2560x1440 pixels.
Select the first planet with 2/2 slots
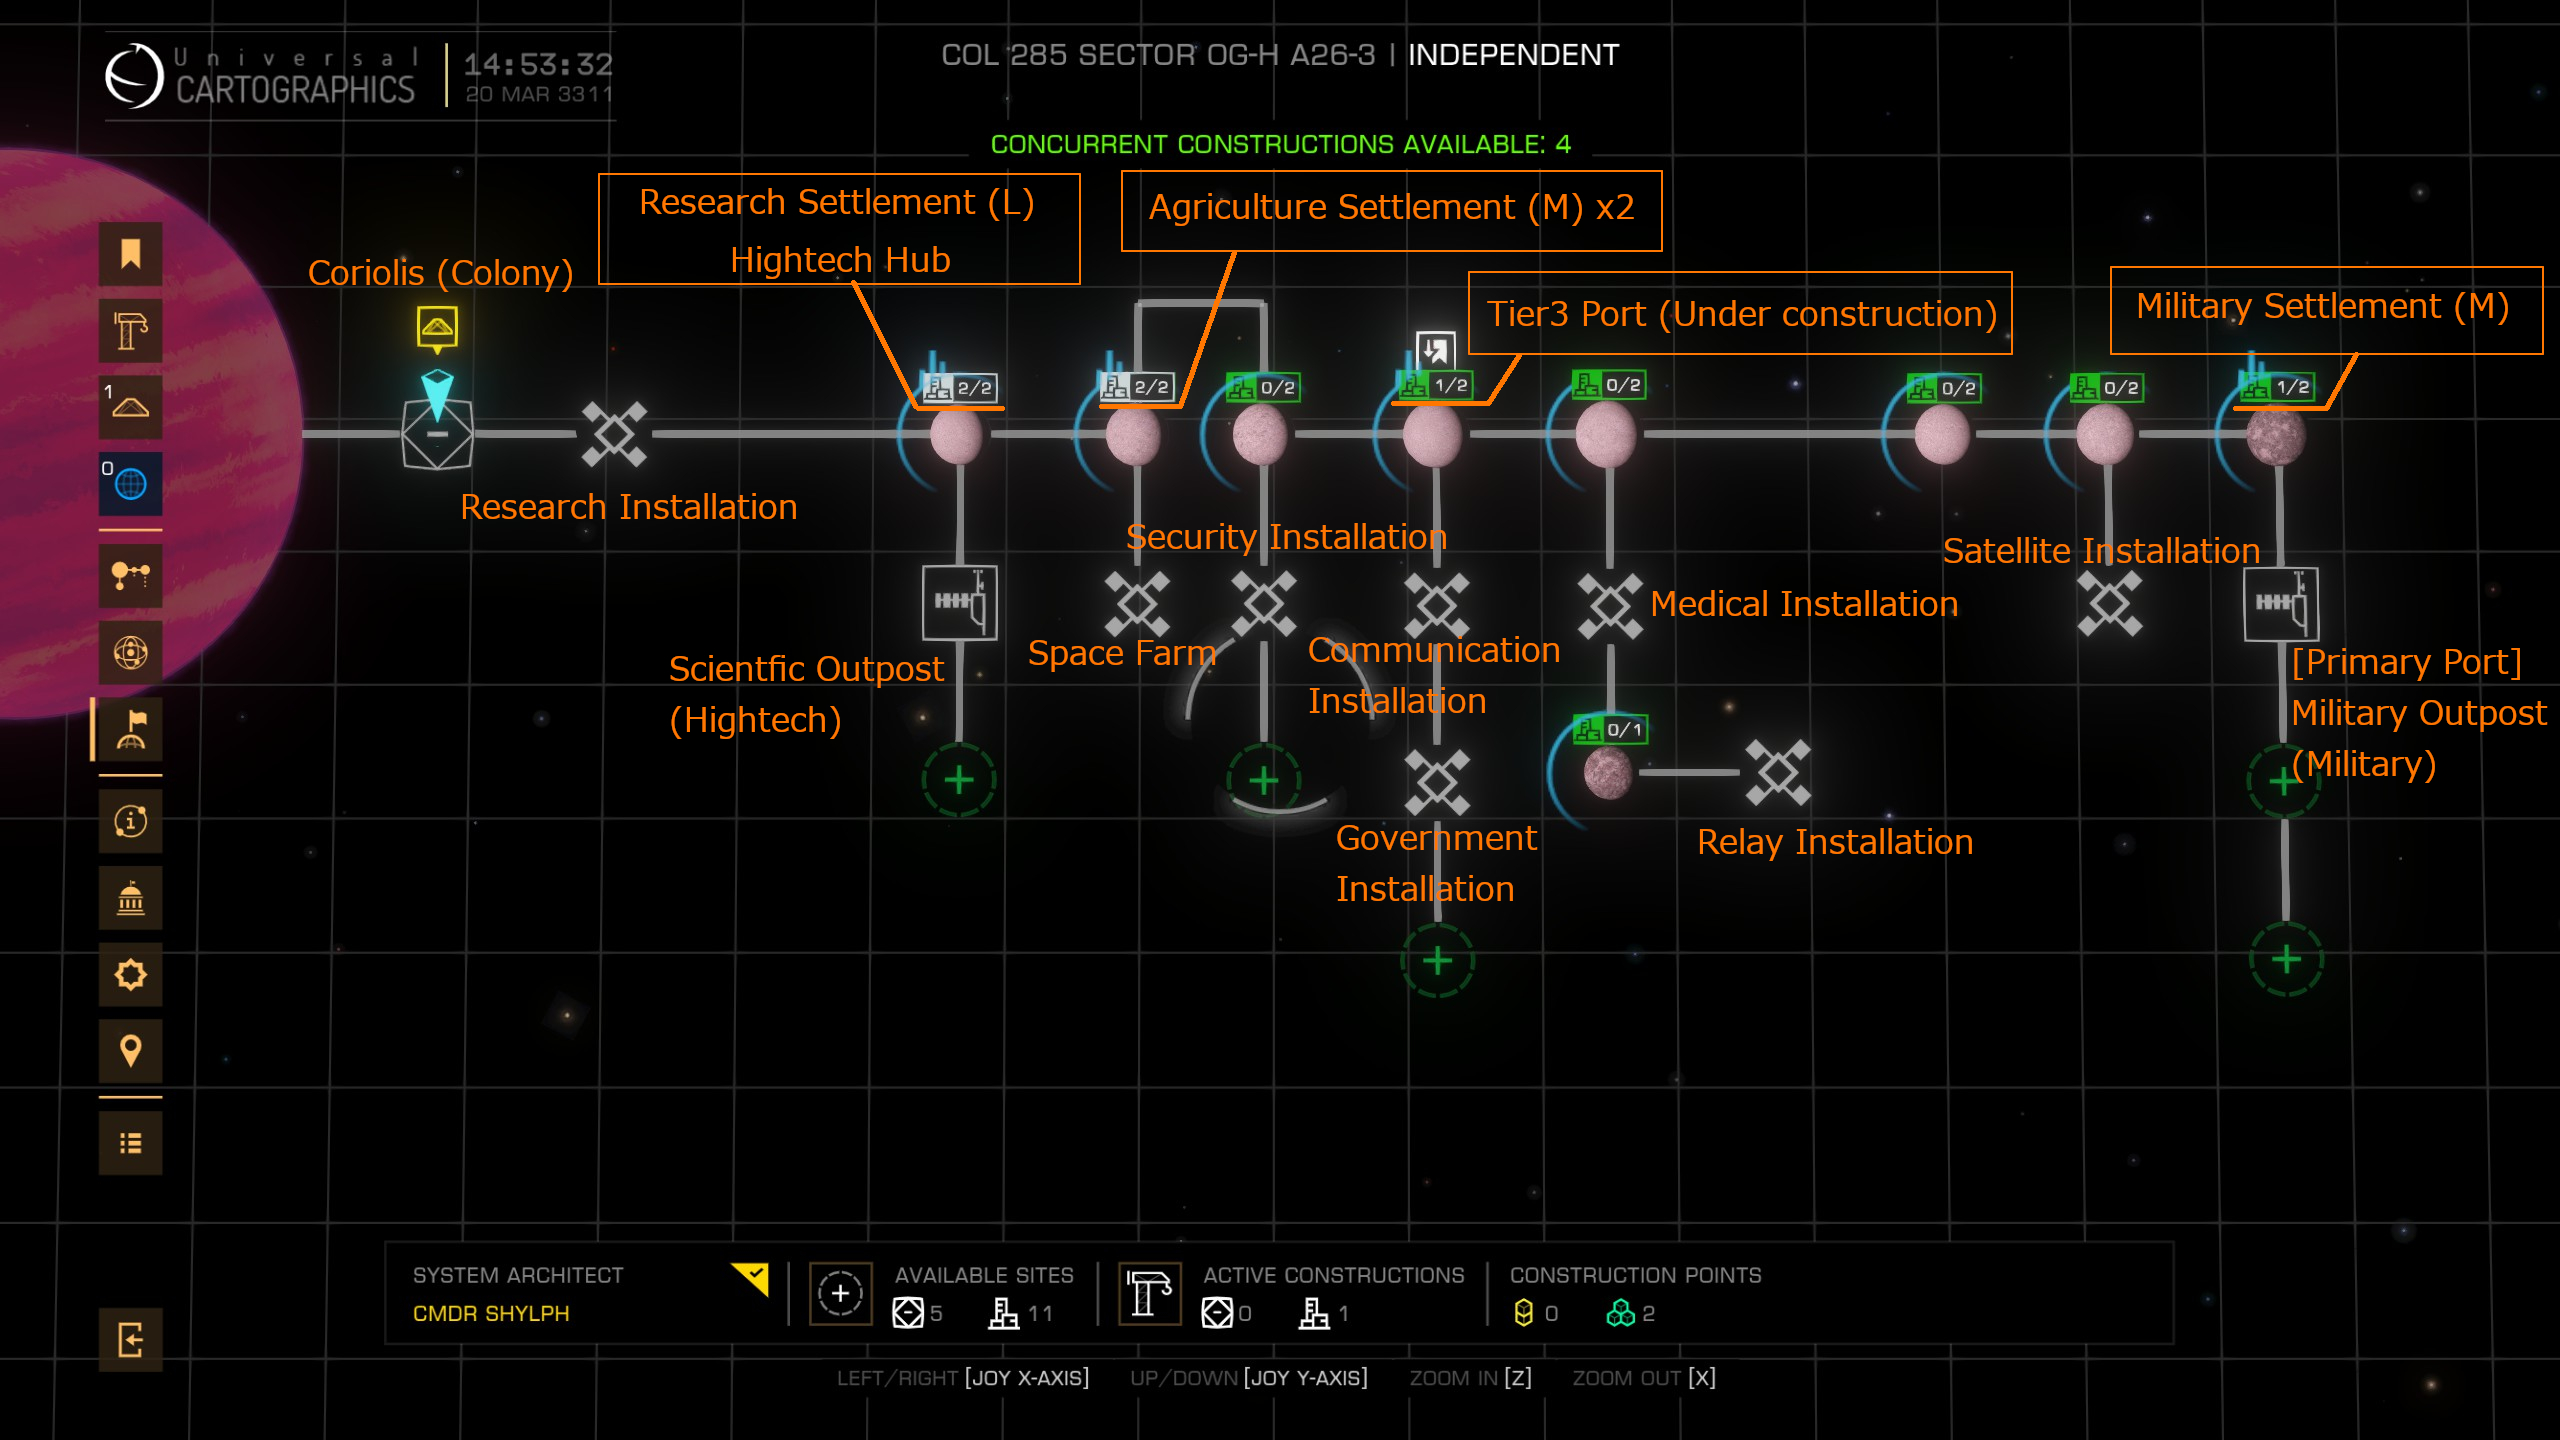coord(956,435)
